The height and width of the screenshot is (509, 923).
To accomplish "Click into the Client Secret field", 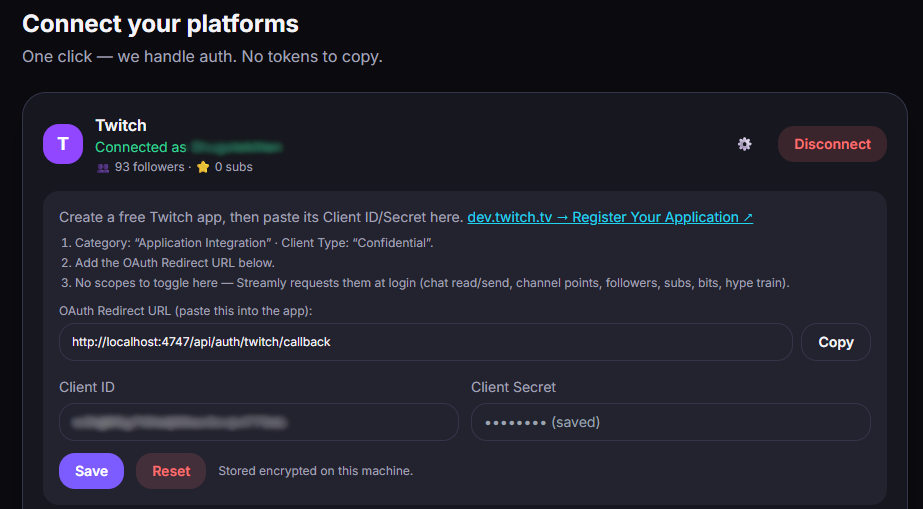I will [x=670, y=422].
